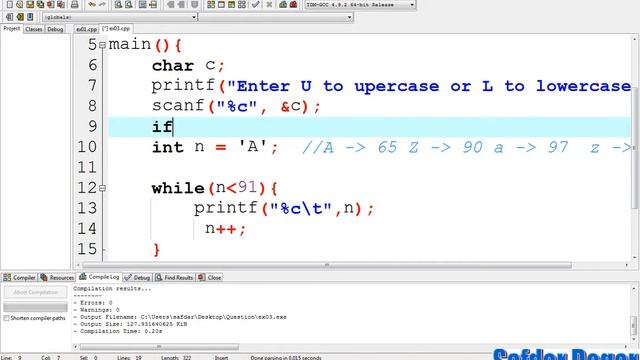The width and height of the screenshot is (640, 360).
Task: Click the Print icon
Action: [x=74, y=5]
